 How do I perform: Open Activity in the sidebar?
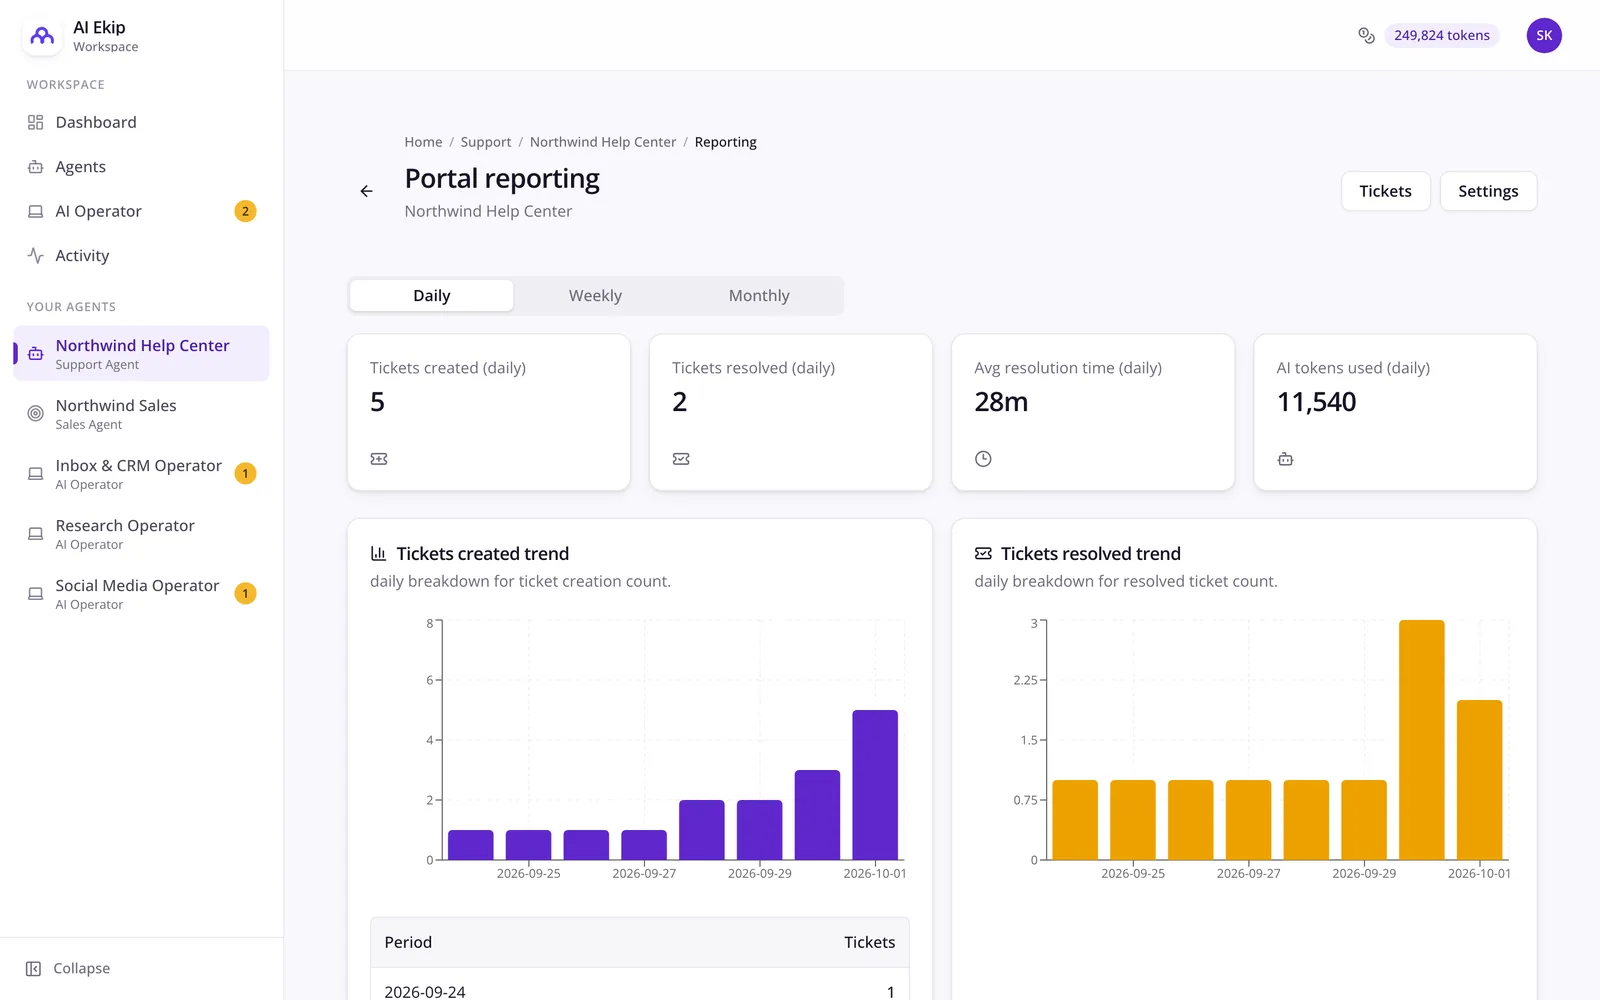[141, 256]
